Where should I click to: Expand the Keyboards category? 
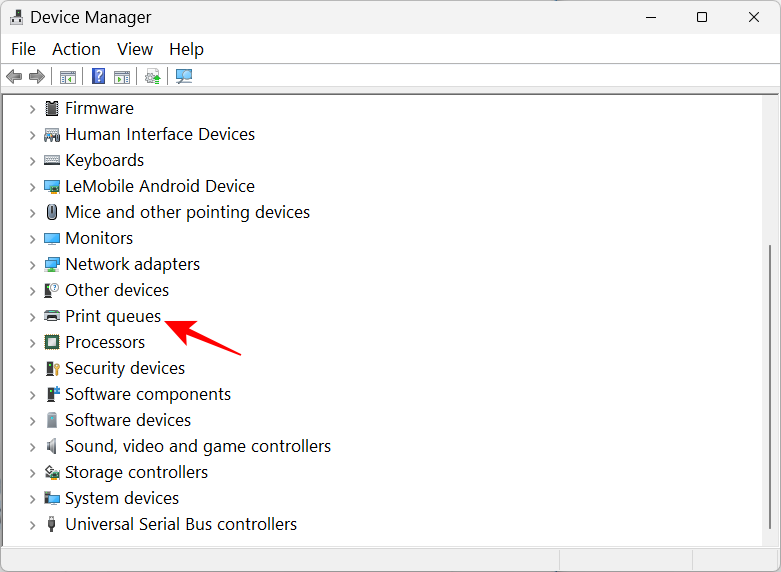[x=32, y=160]
